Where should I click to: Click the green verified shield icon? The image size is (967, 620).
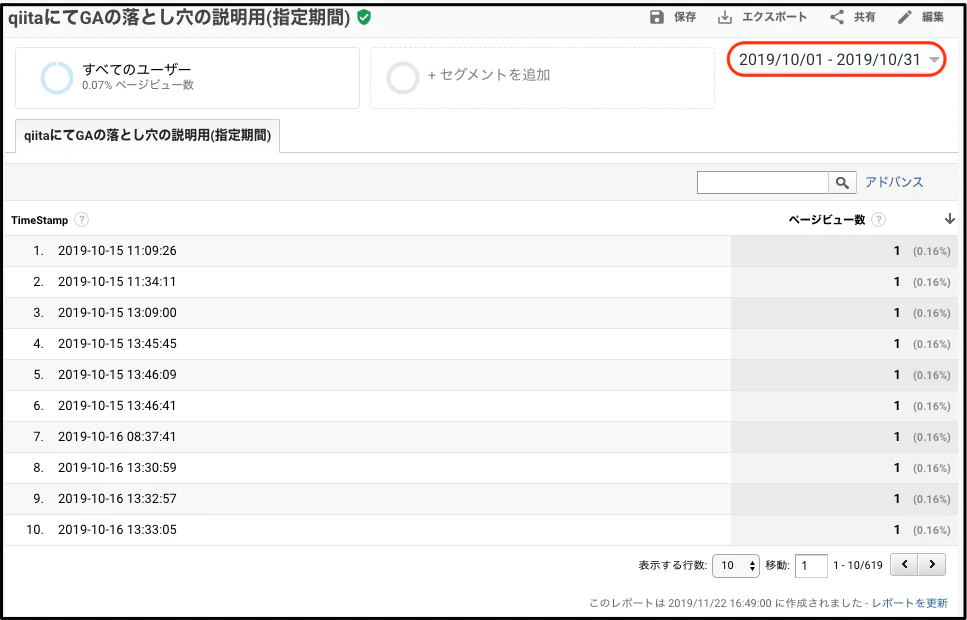pyautogui.click(x=364, y=18)
